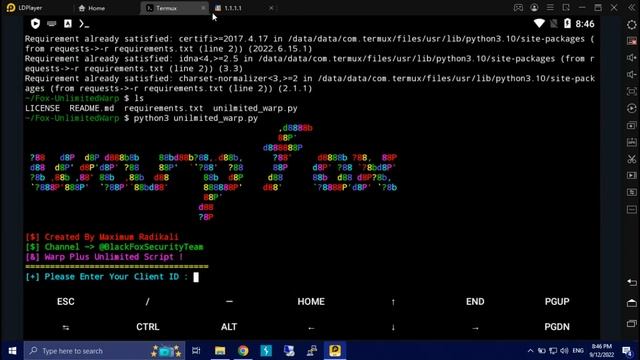640x360 pixels.
Task: Tap the Android home button
Action: [x=631, y=303]
